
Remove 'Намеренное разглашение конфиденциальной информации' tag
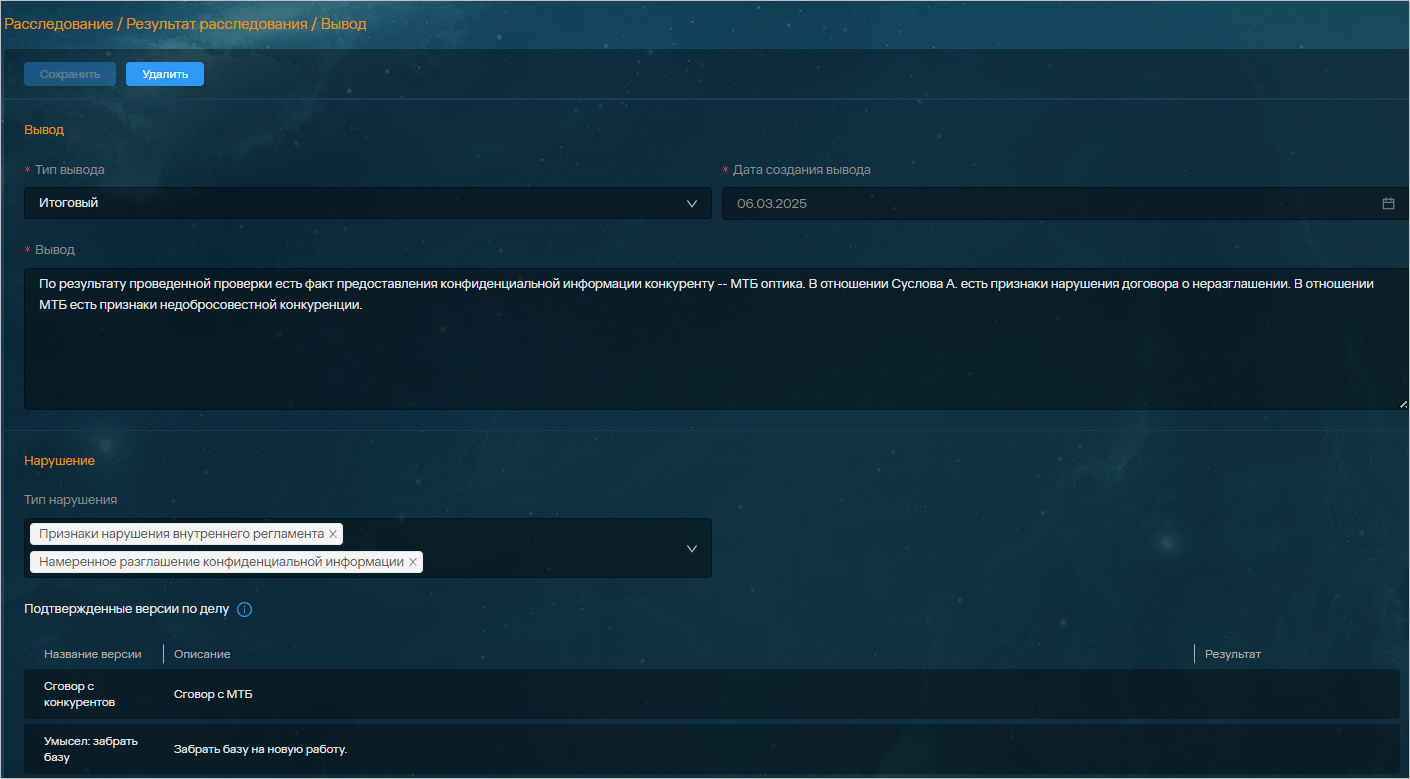point(412,562)
